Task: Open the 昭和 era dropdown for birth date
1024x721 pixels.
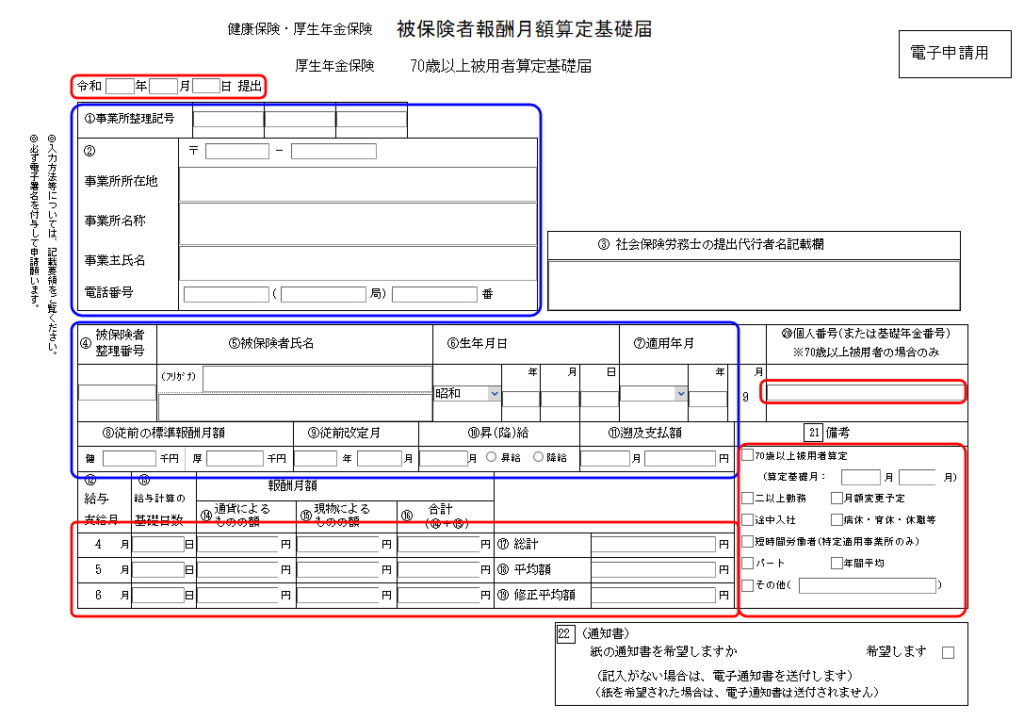Action: [x=466, y=394]
